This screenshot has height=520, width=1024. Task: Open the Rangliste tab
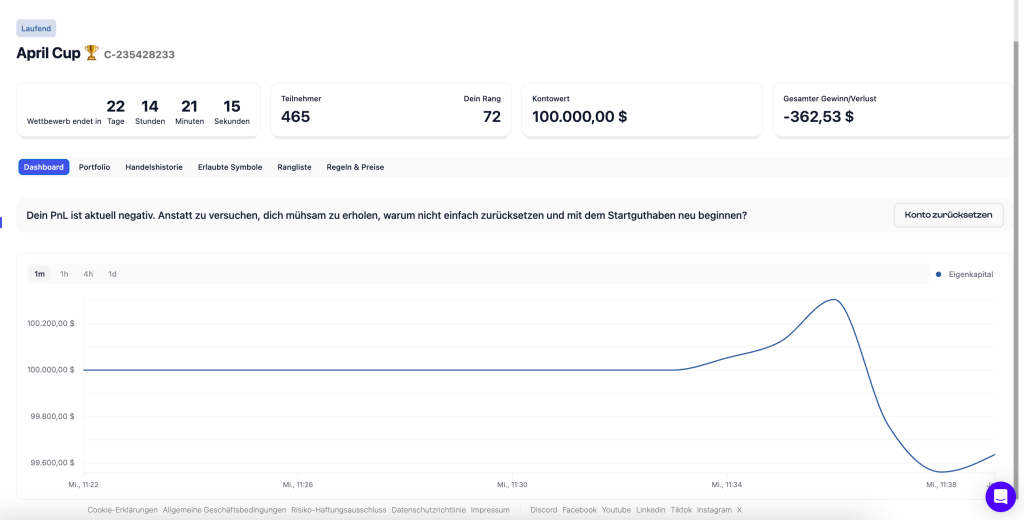(x=294, y=167)
